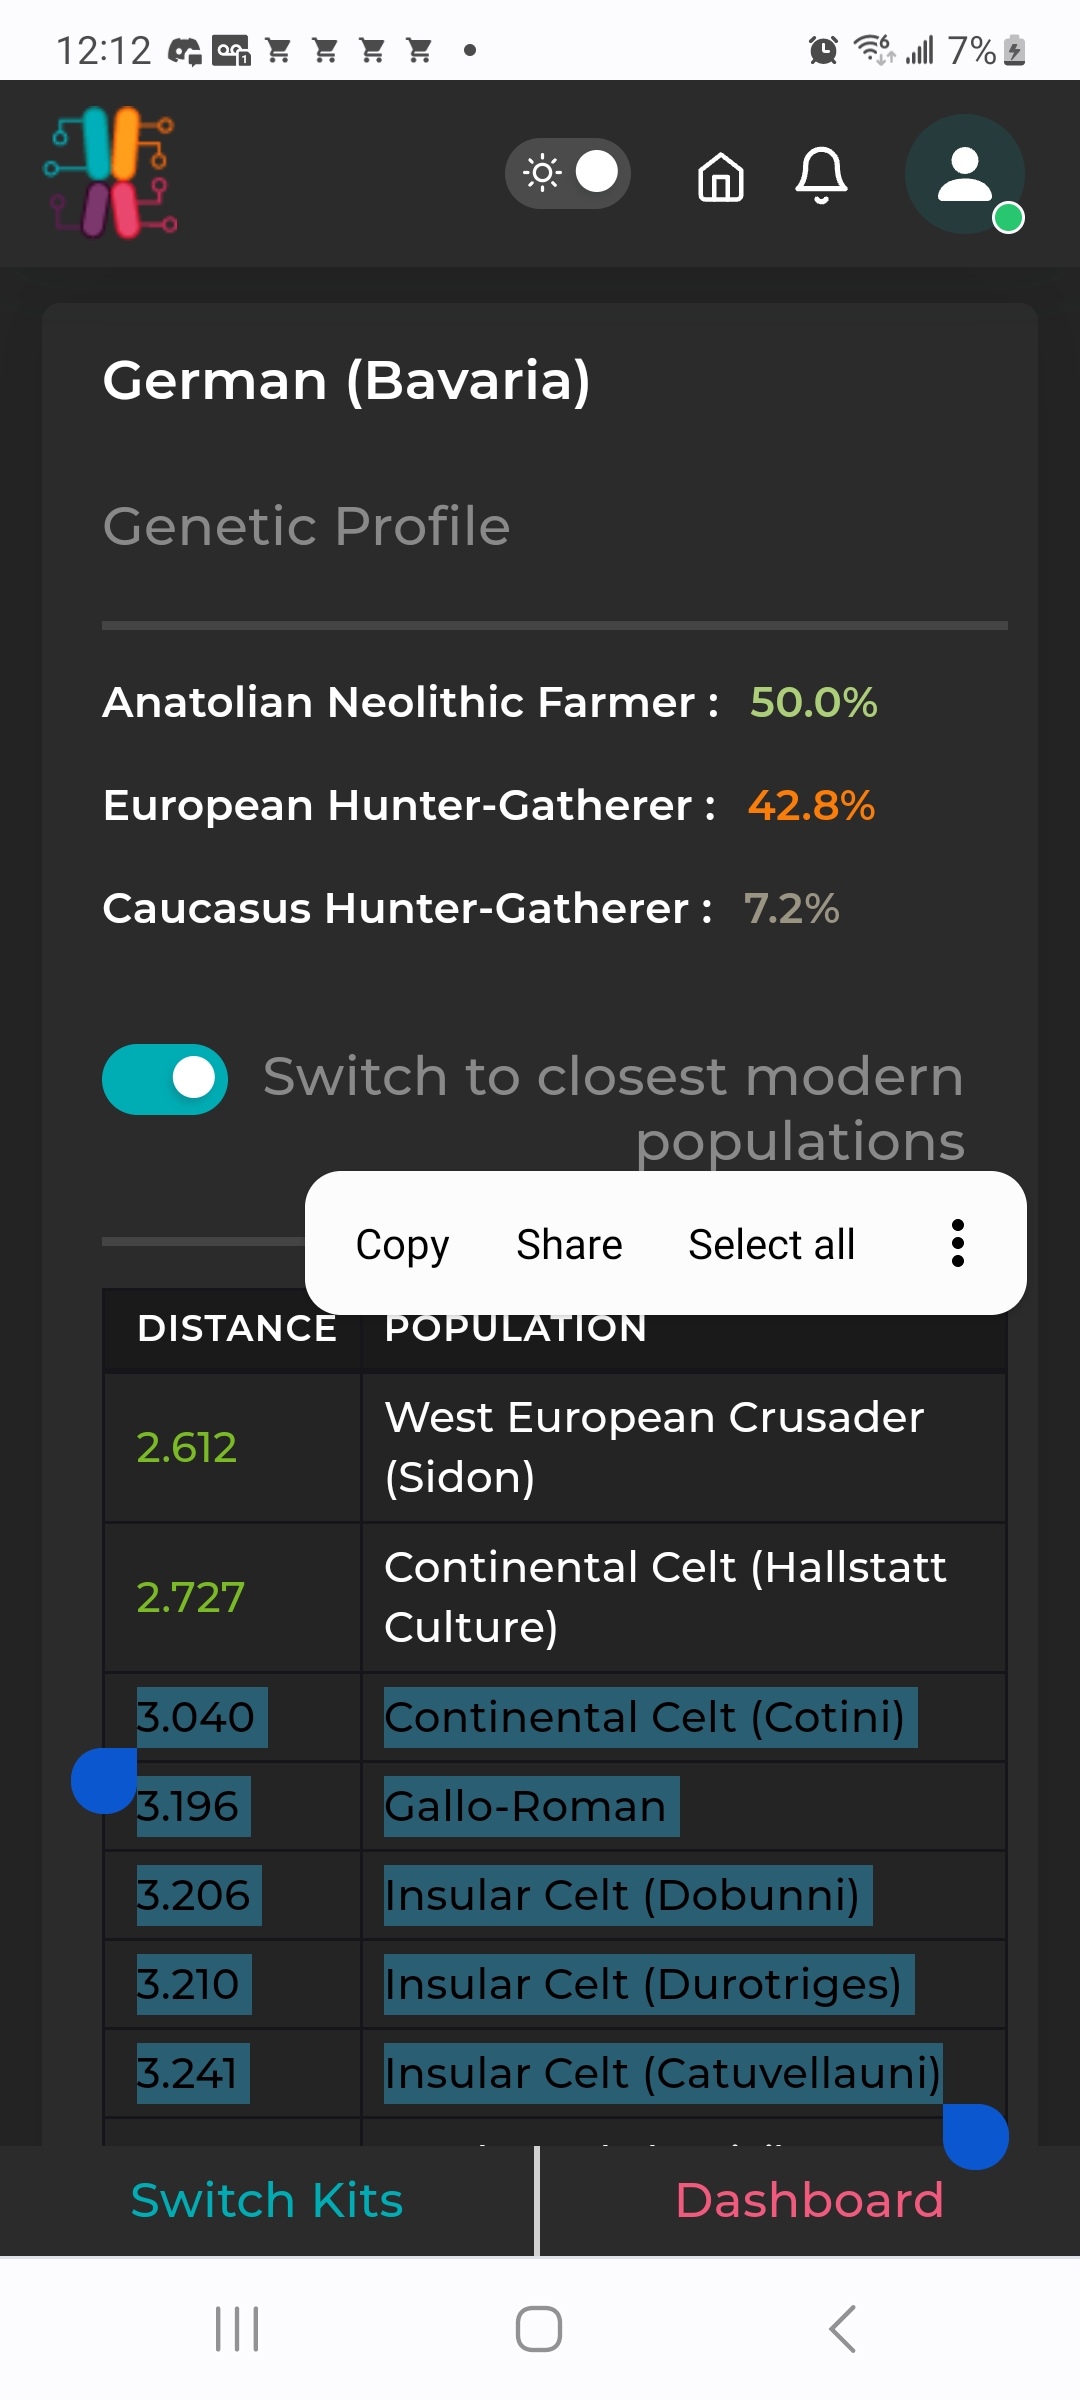
Task: Tap the colorful DNA app logo
Action: [111, 173]
